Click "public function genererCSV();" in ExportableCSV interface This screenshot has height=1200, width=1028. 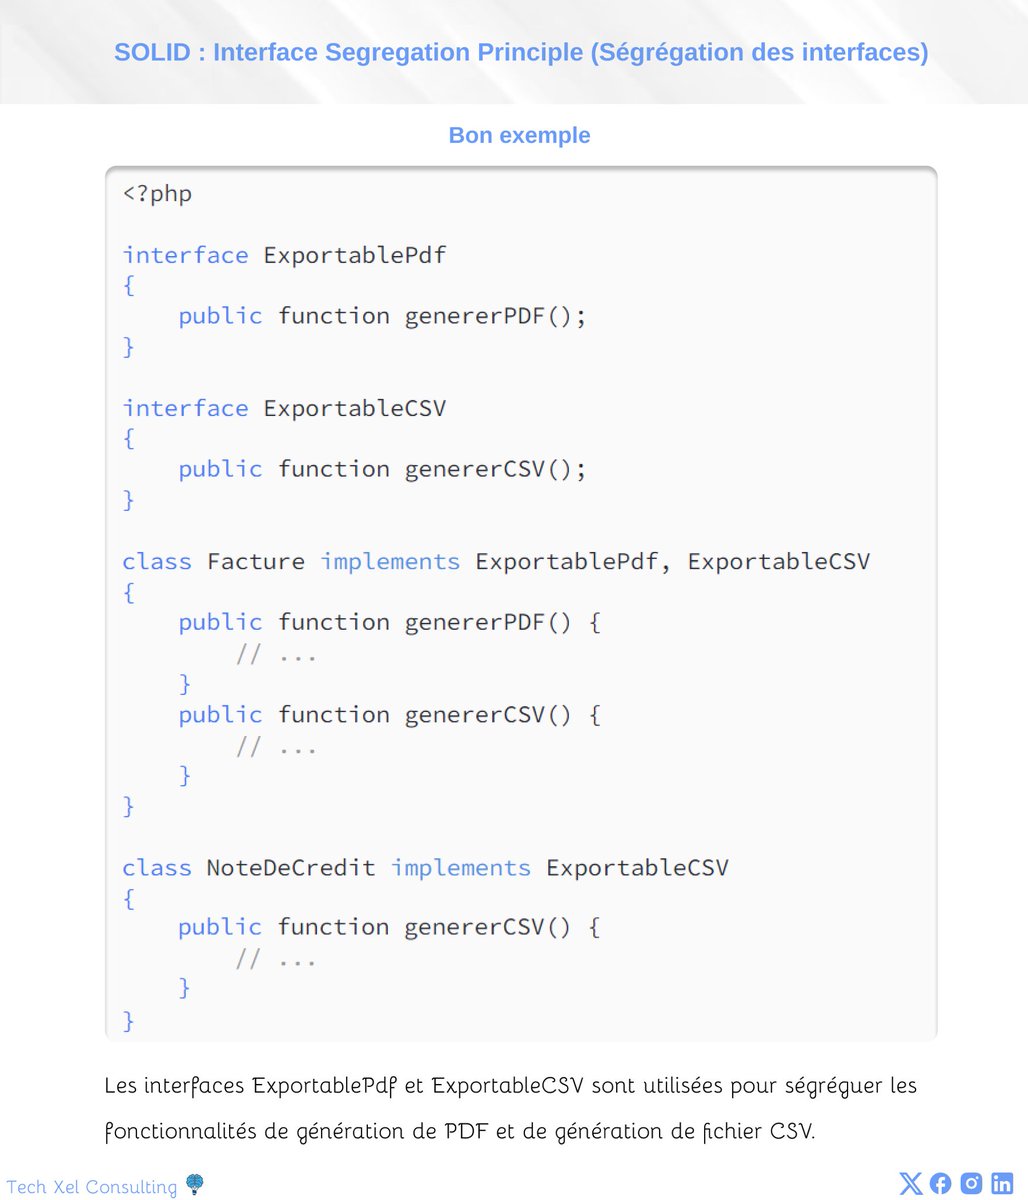pos(383,469)
